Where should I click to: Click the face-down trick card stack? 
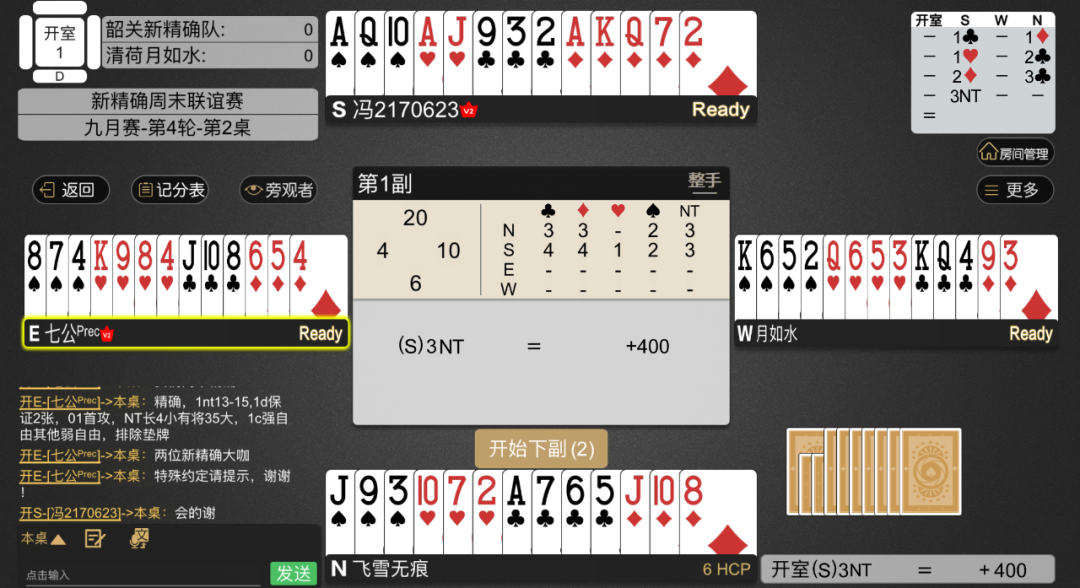pyautogui.click(x=873, y=472)
